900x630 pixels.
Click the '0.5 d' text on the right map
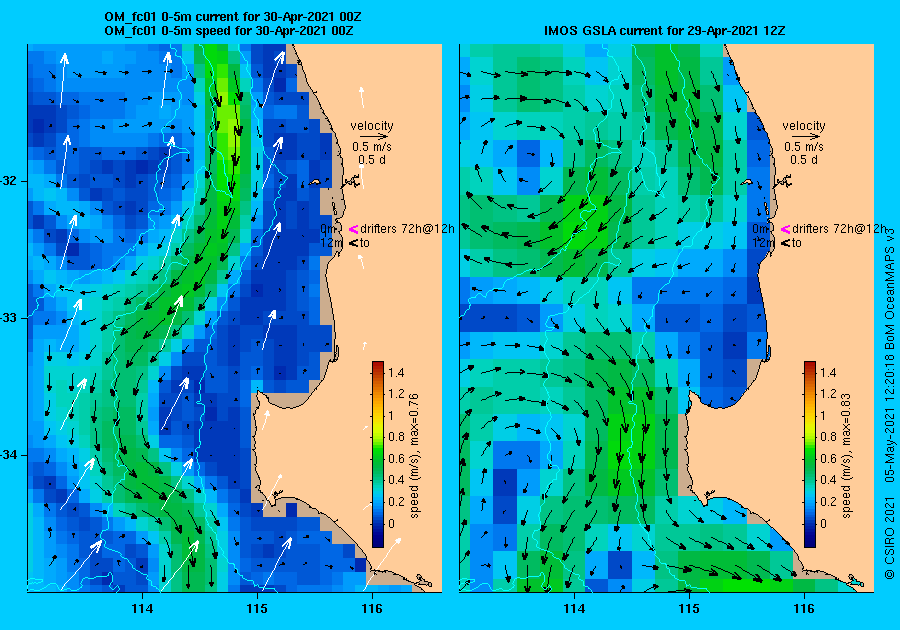tap(804, 160)
